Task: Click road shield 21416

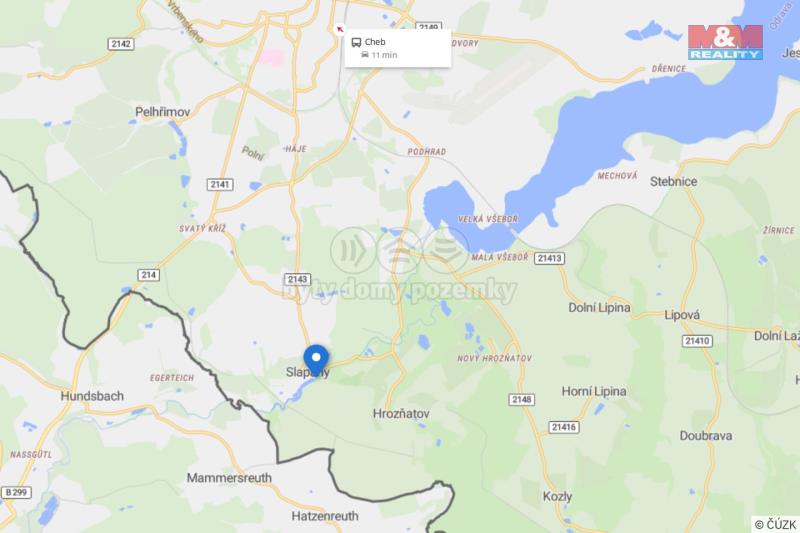Action: pyautogui.click(x=564, y=427)
